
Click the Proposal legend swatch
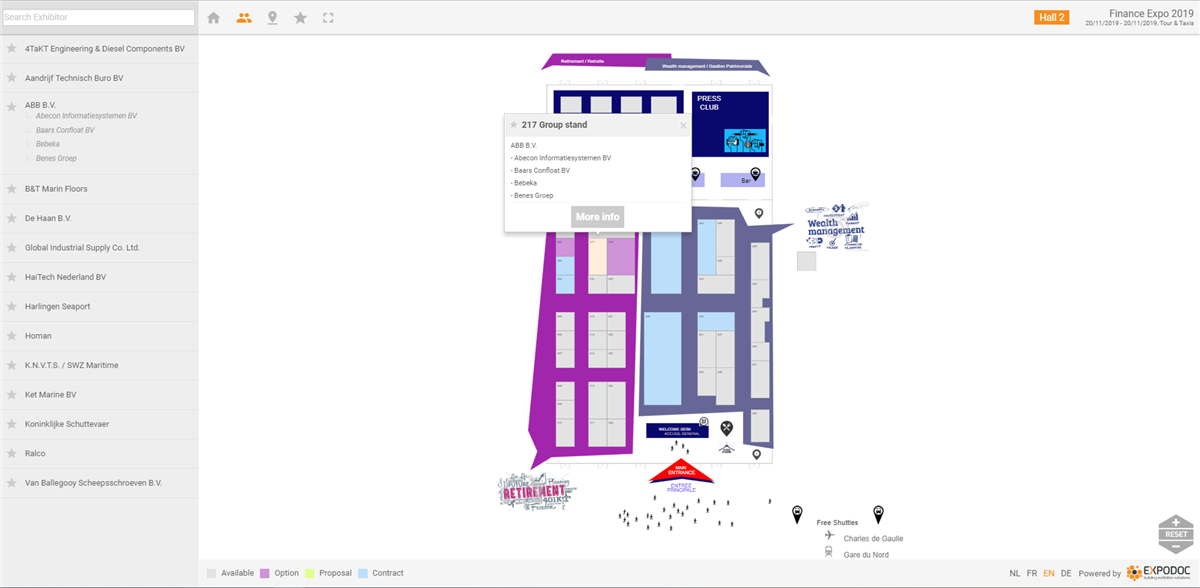pos(310,573)
